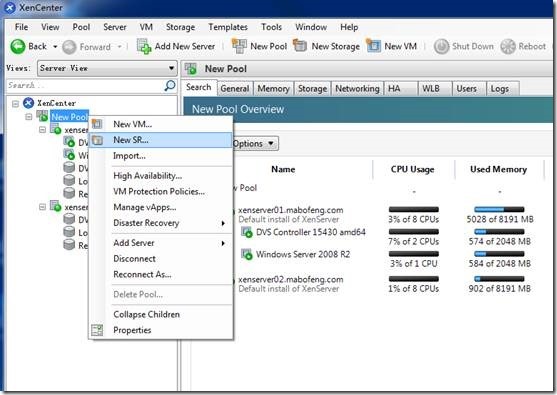Viewport: 557px width, 395px height.
Task: Click the 3% of 8 CPUs usage bar
Action: tap(413, 210)
